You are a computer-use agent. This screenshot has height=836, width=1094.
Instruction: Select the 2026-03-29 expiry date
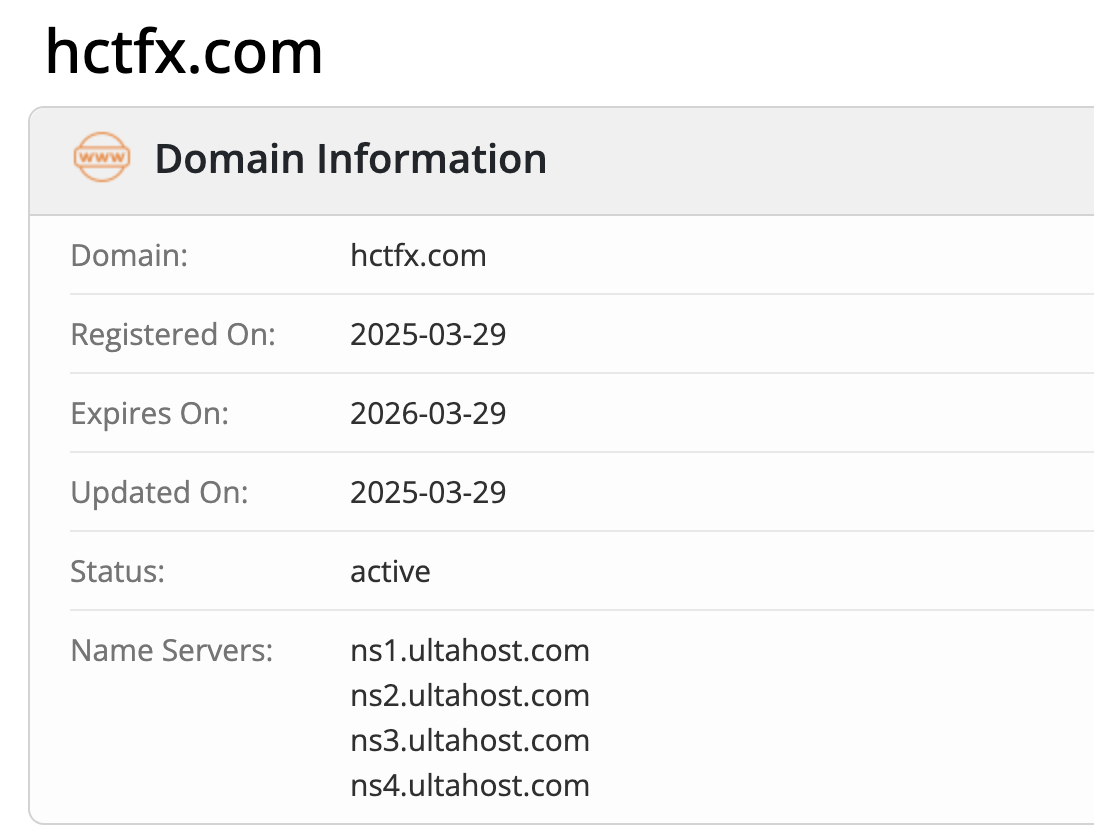click(x=428, y=413)
